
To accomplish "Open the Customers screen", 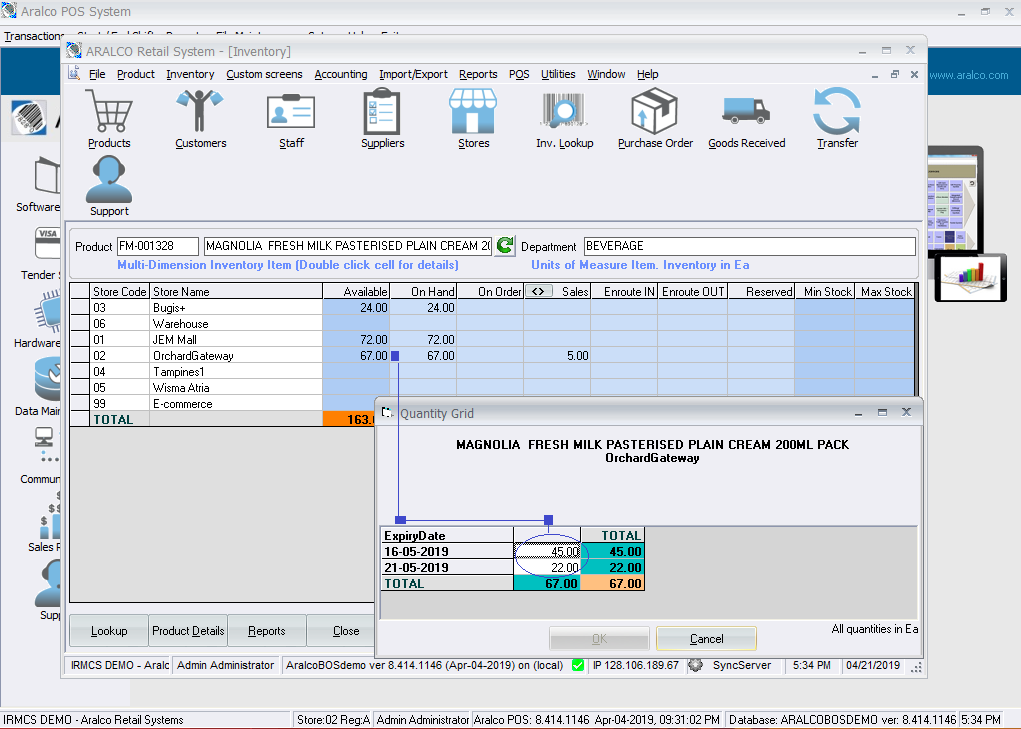I will 200,115.
